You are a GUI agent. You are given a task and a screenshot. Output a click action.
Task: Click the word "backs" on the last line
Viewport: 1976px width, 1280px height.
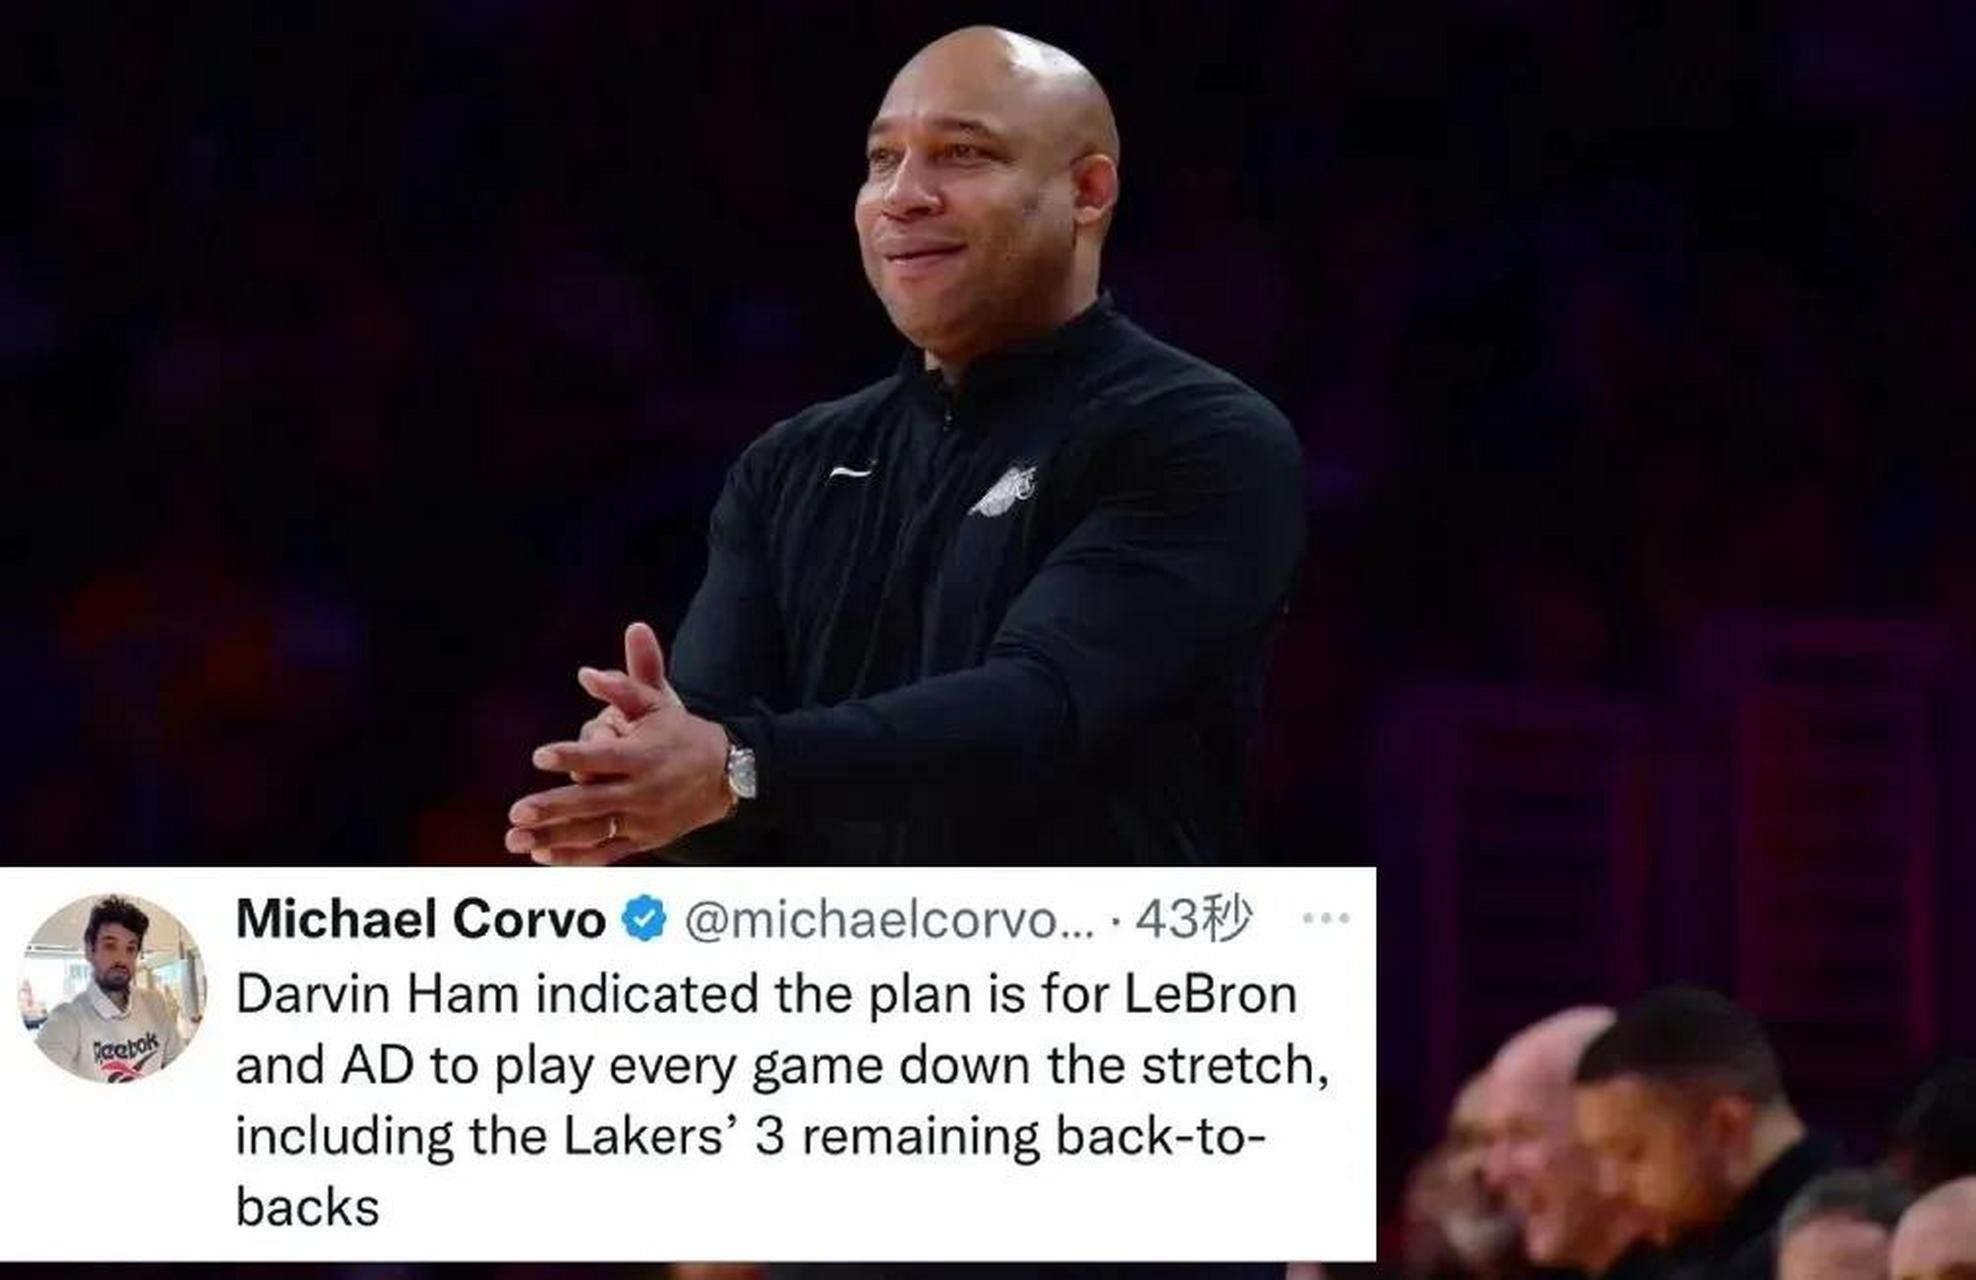tap(307, 1207)
